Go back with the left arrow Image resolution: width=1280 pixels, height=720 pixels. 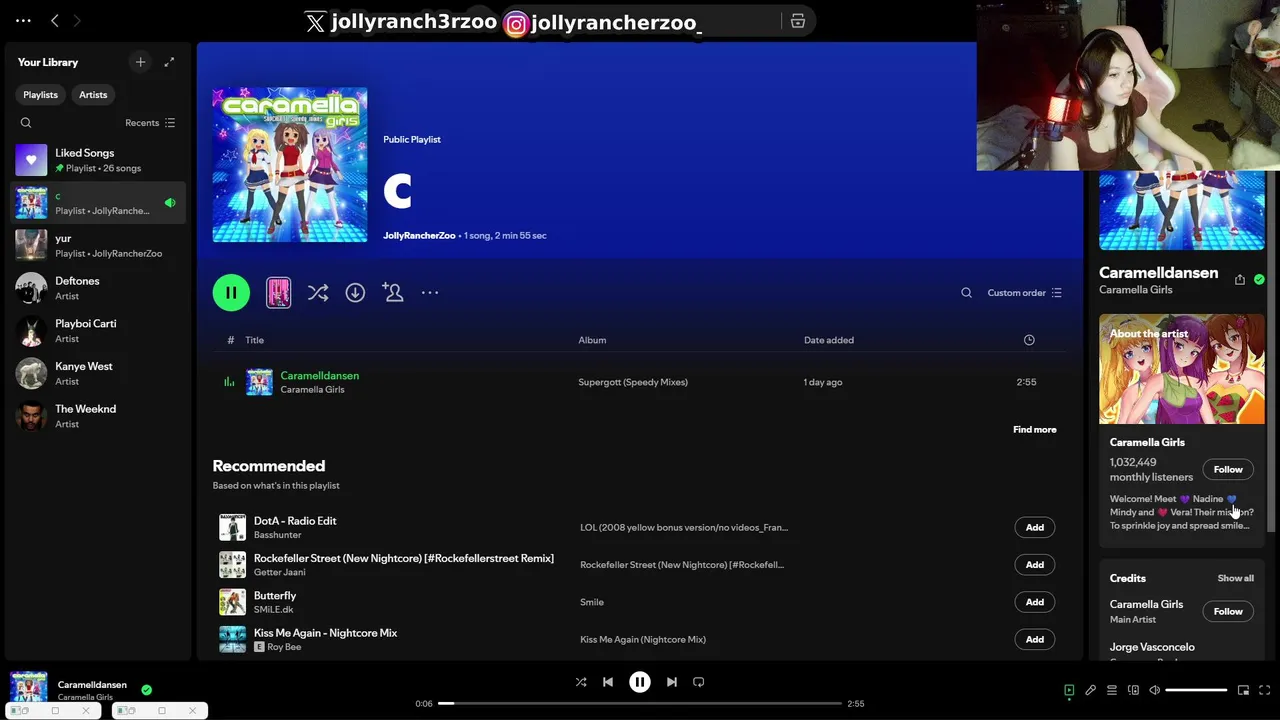coord(55,20)
